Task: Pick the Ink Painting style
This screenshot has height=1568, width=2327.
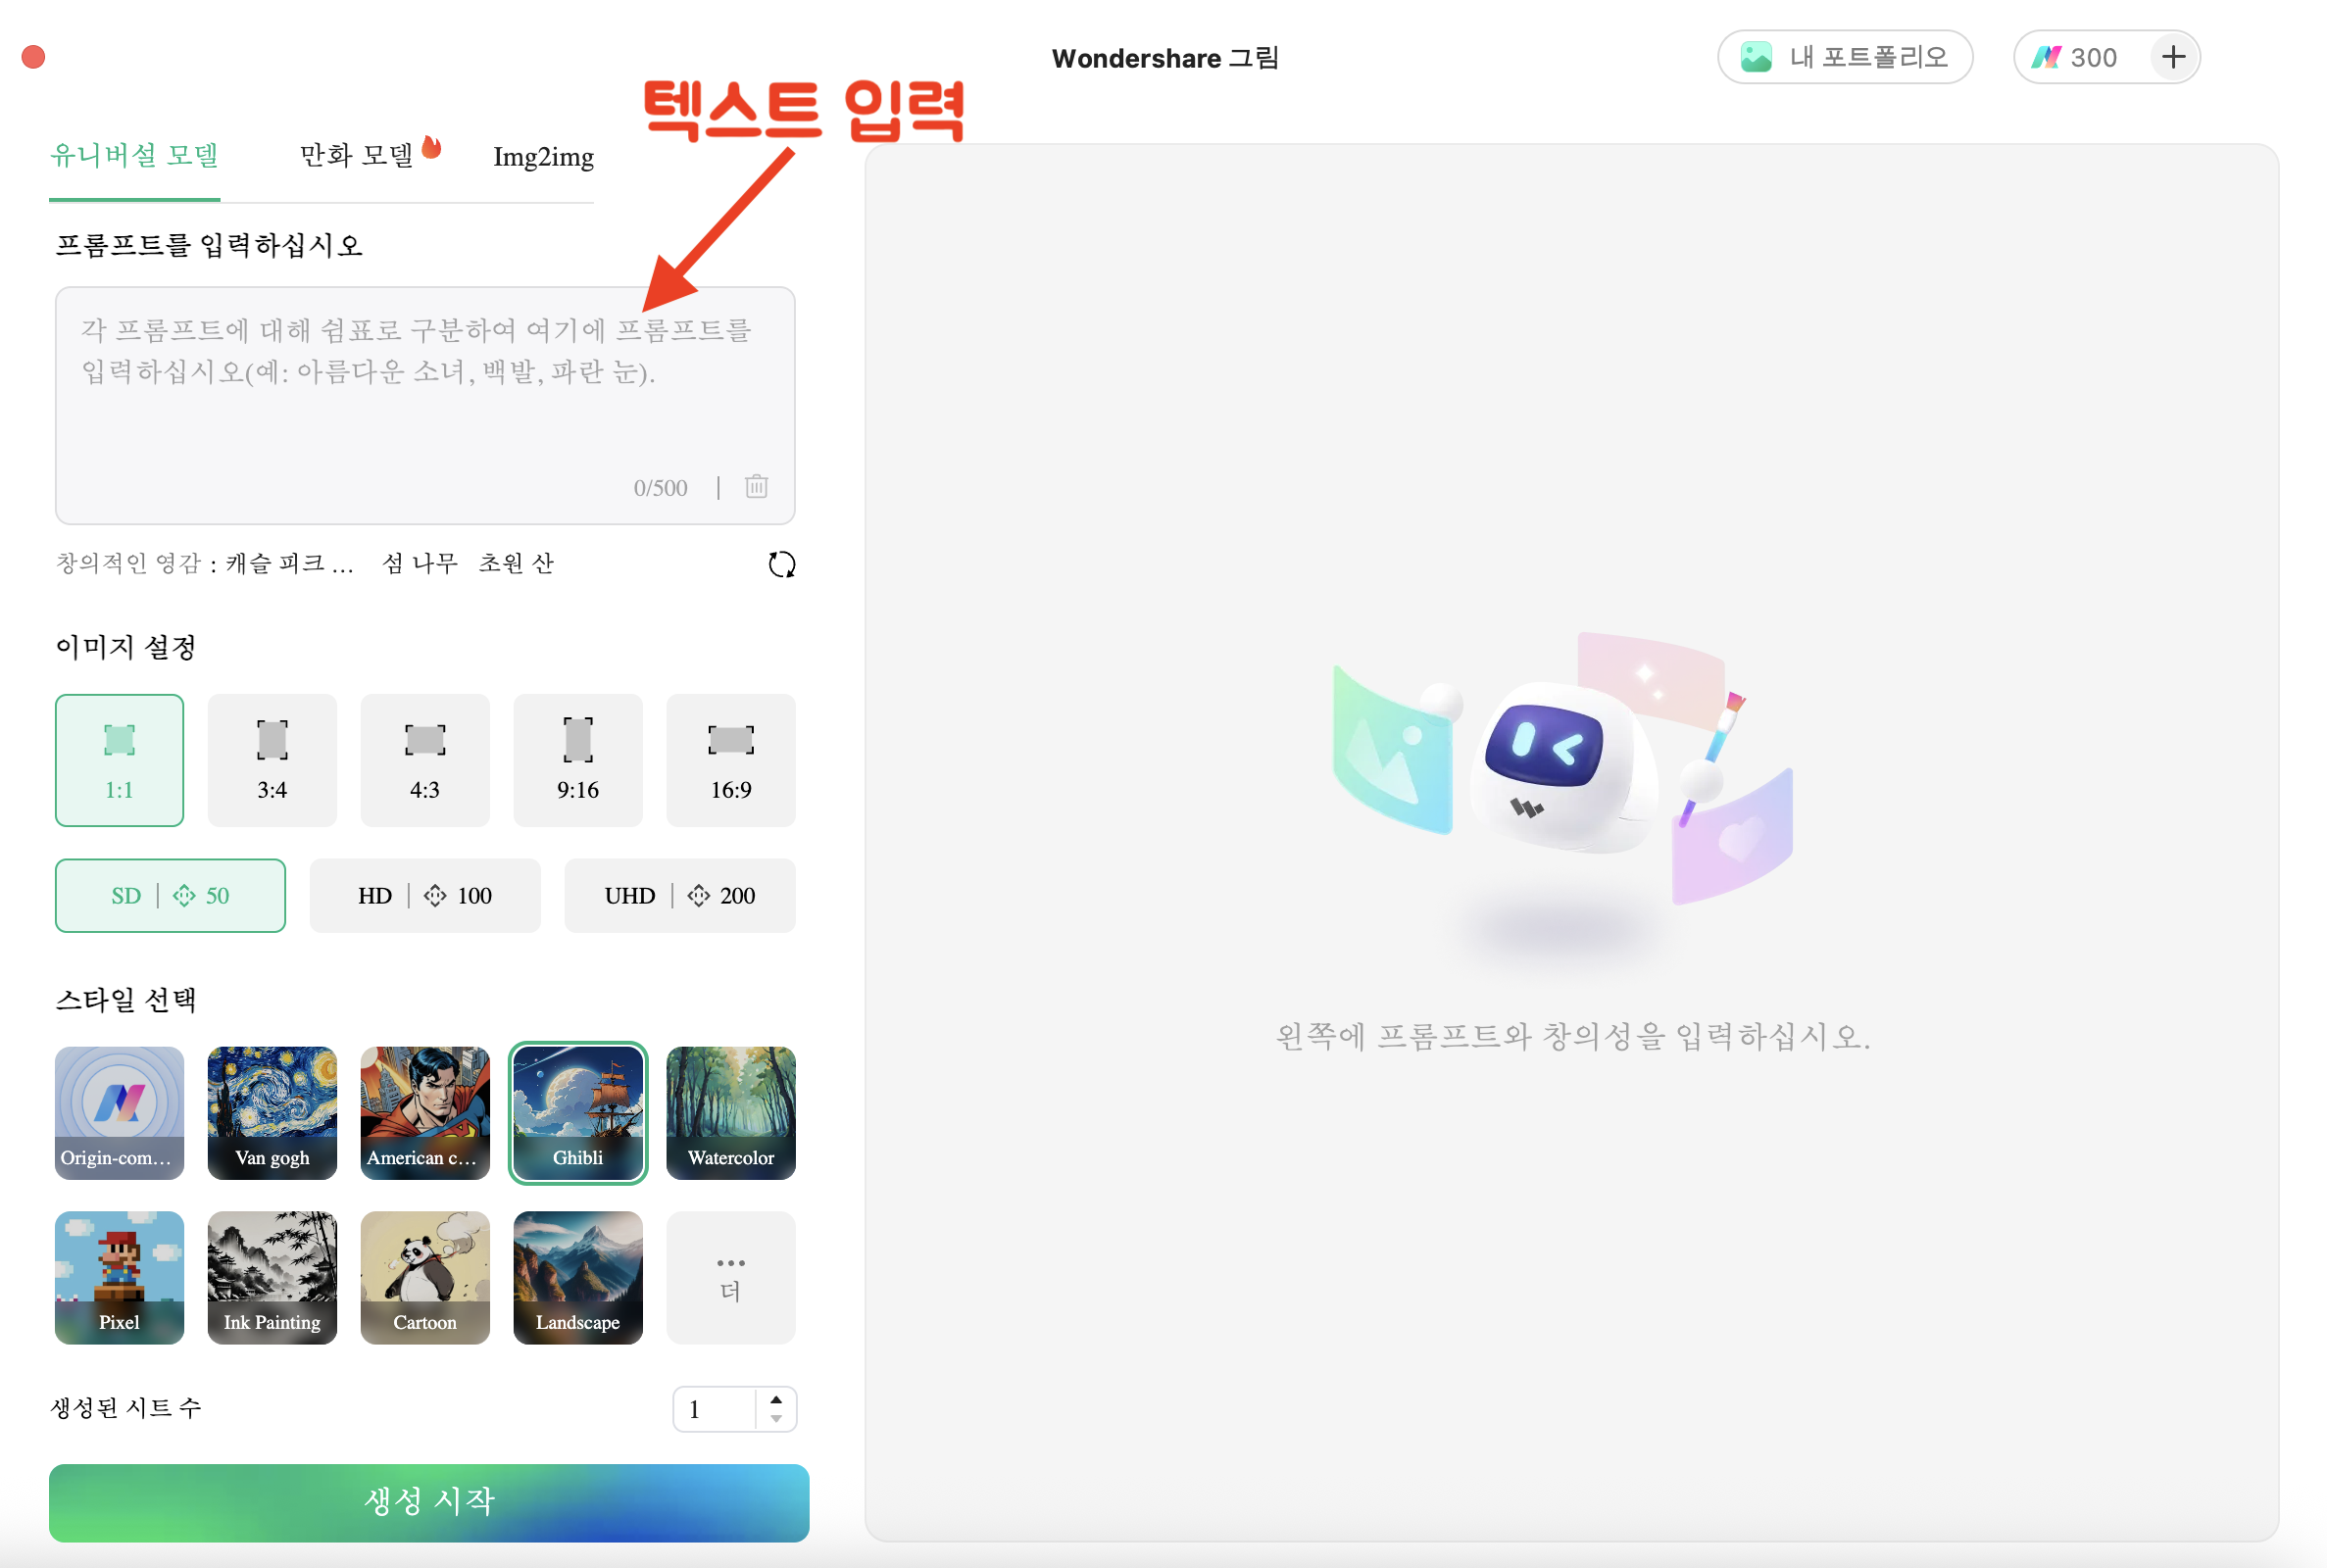Action: [x=272, y=1278]
